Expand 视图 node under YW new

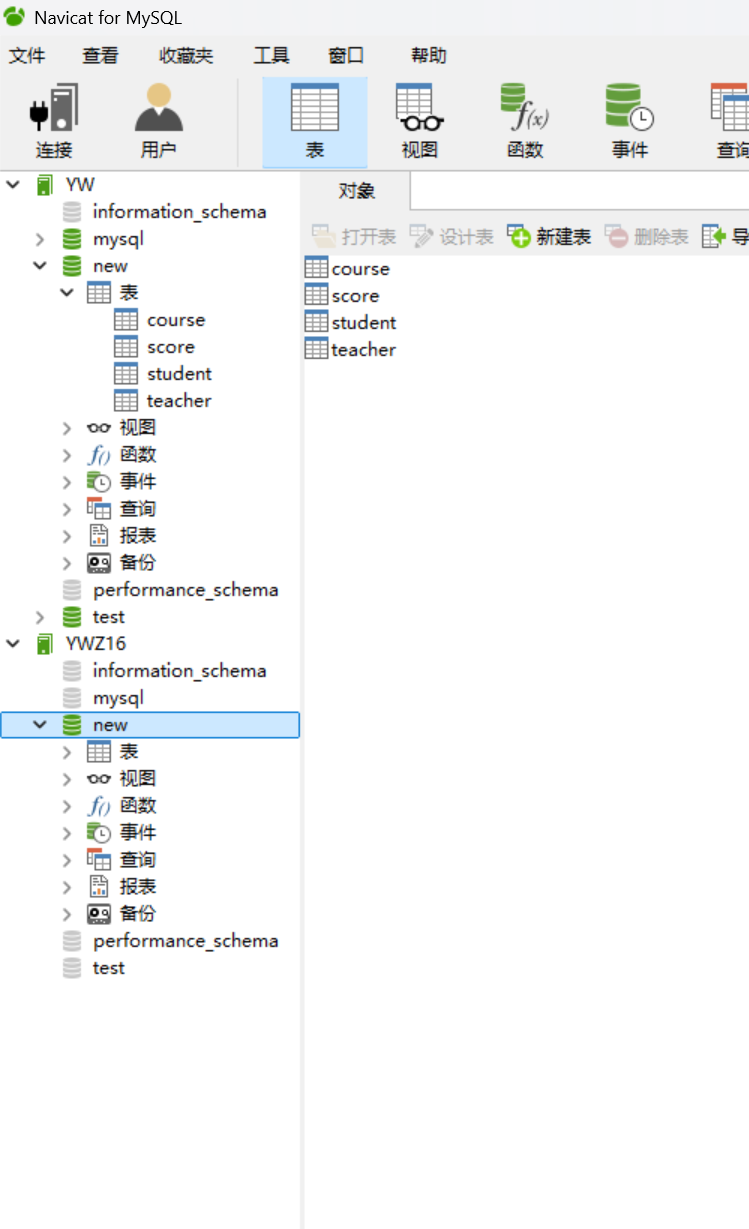[x=66, y=428]
